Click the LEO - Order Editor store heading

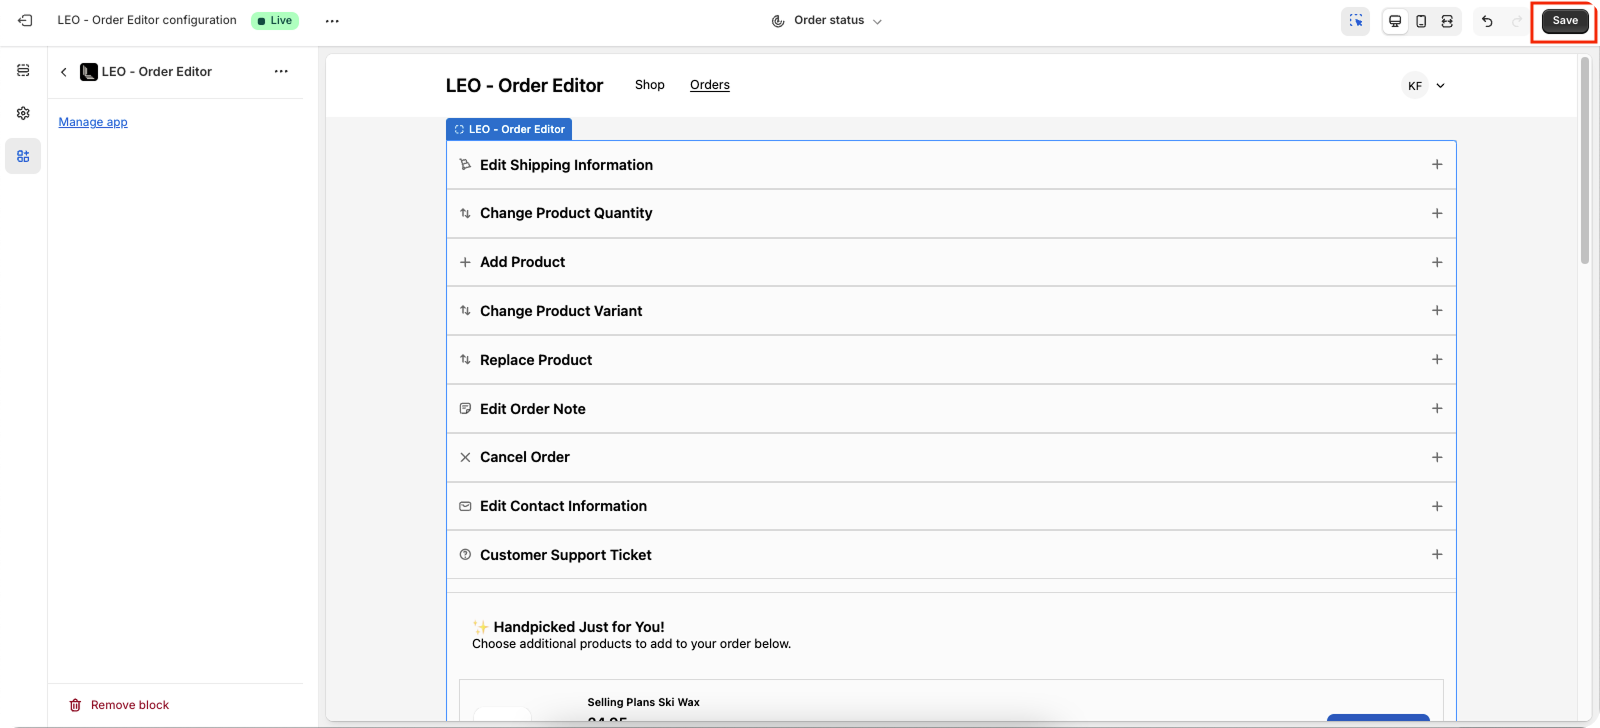pyautogui.click(x=524, y=86)
